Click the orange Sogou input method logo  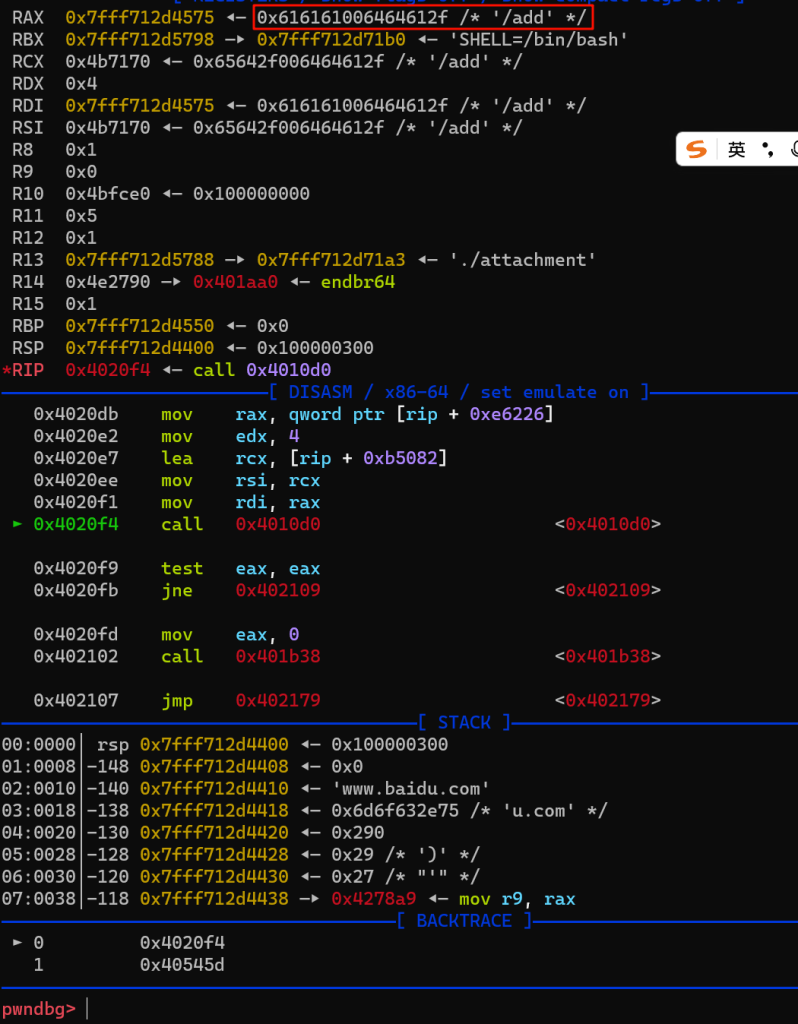(697, 149)
